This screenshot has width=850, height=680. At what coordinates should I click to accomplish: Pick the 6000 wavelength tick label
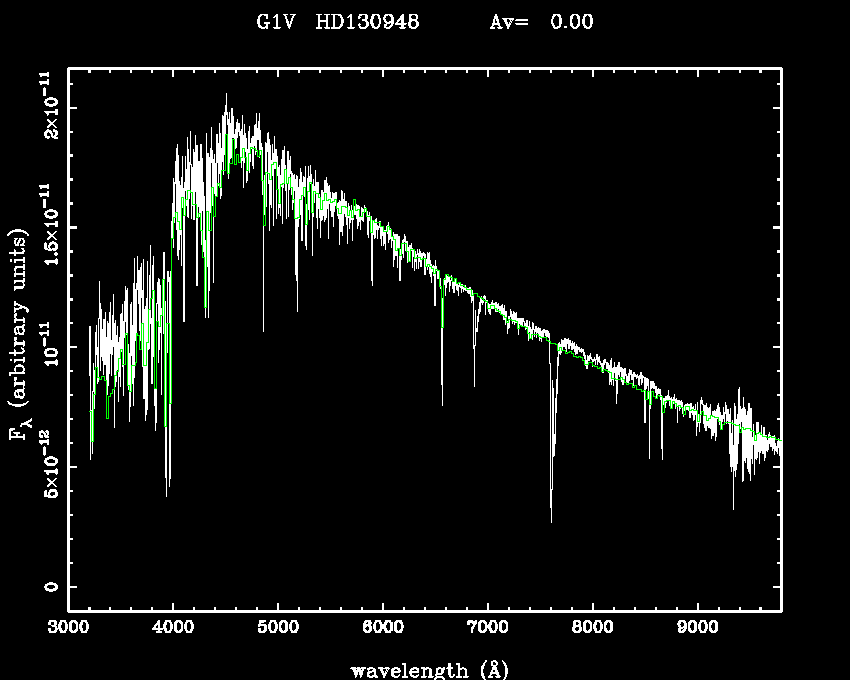(x=383, y=629)
